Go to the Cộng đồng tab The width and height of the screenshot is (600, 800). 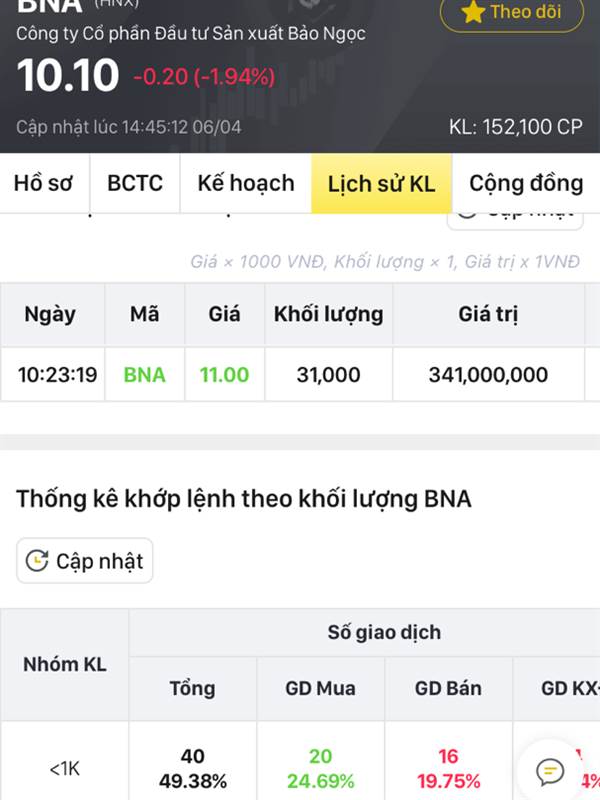pyautogui.click(x=526, y=183)
